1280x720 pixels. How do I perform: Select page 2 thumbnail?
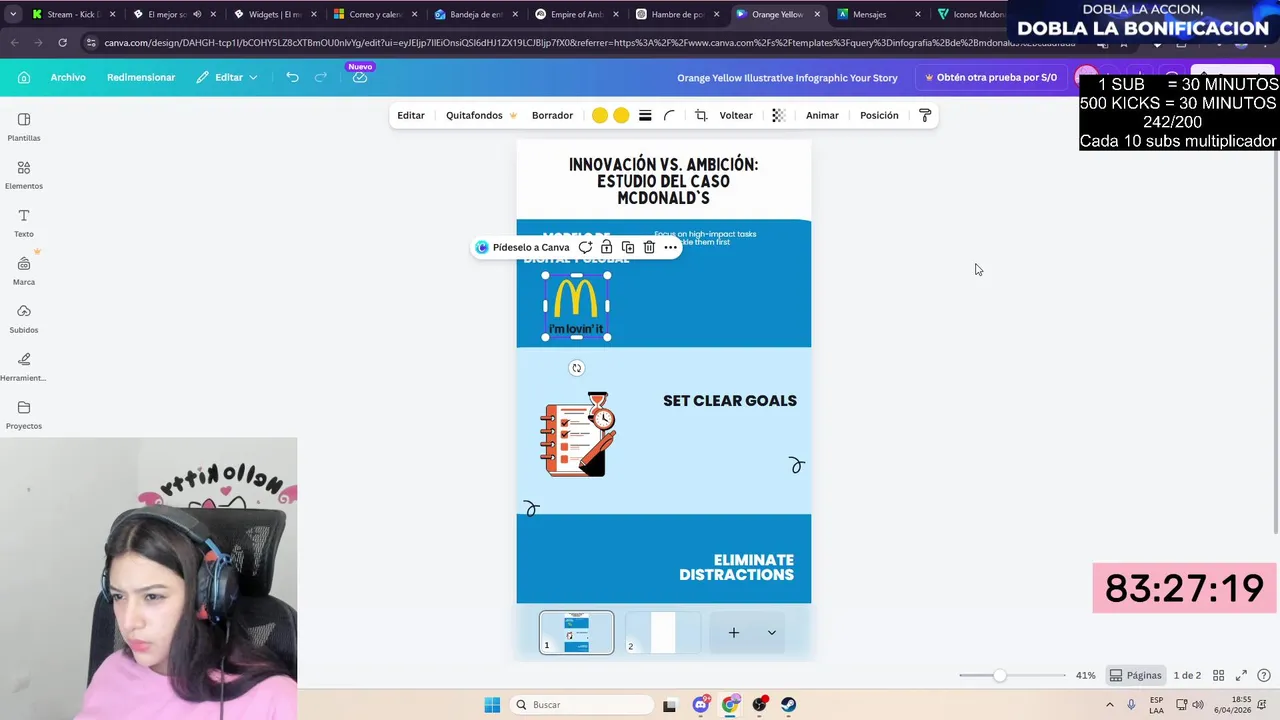click(662, 632)
